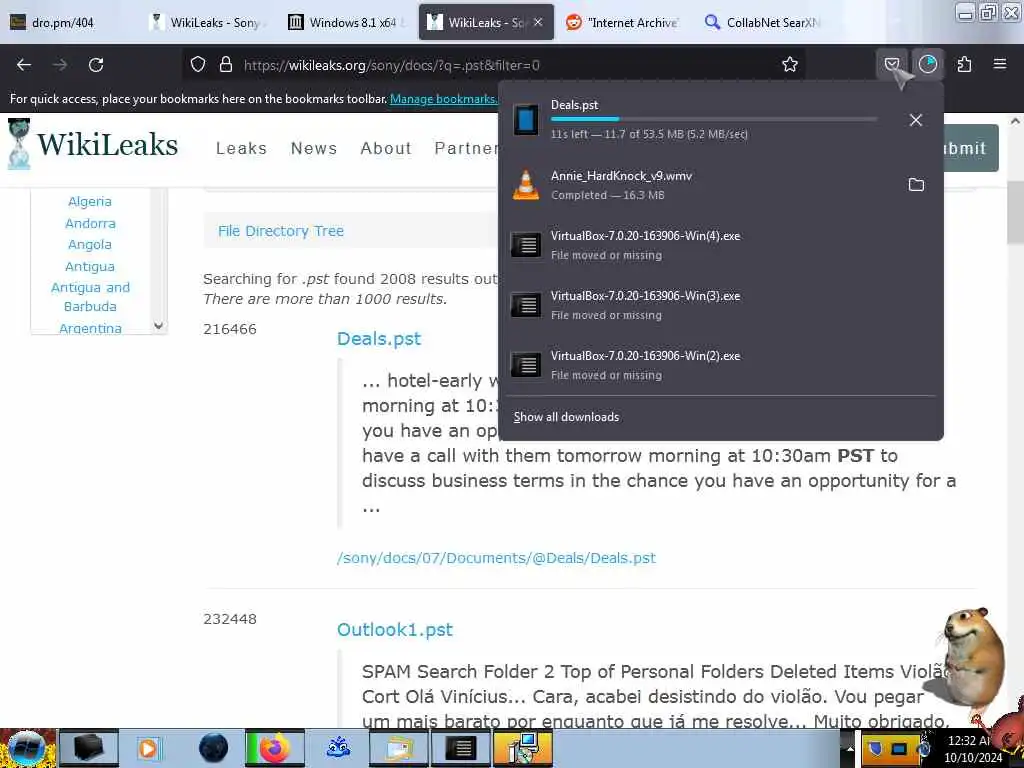Screen dimensions: 1024x768
Task: Select Angola in the country list
Action: (x=90, y=245)
